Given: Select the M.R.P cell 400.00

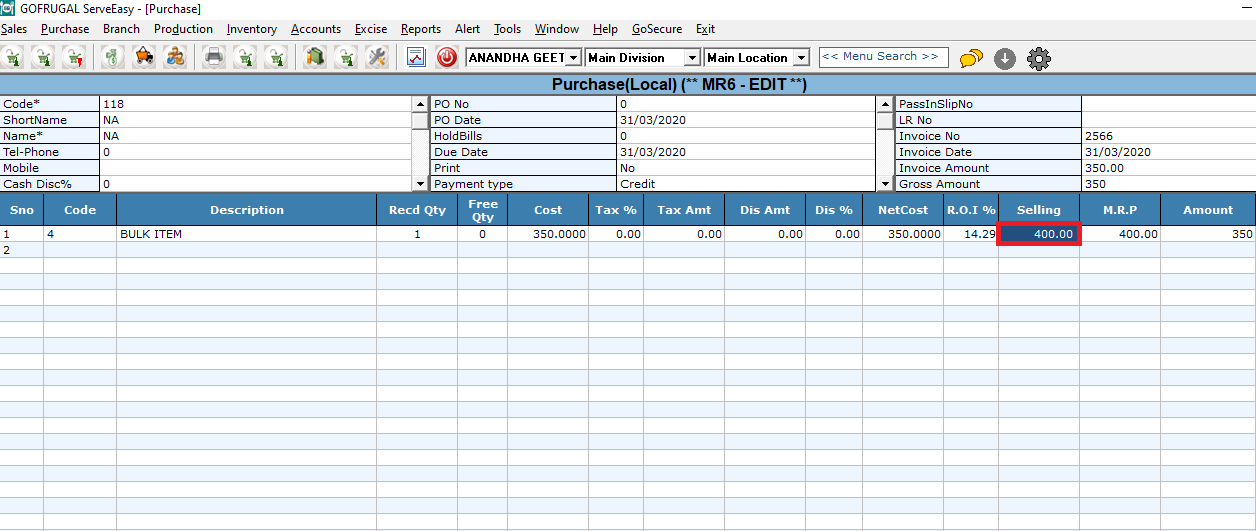Looking at the screenshot, I should click(x=1121, y=234).
